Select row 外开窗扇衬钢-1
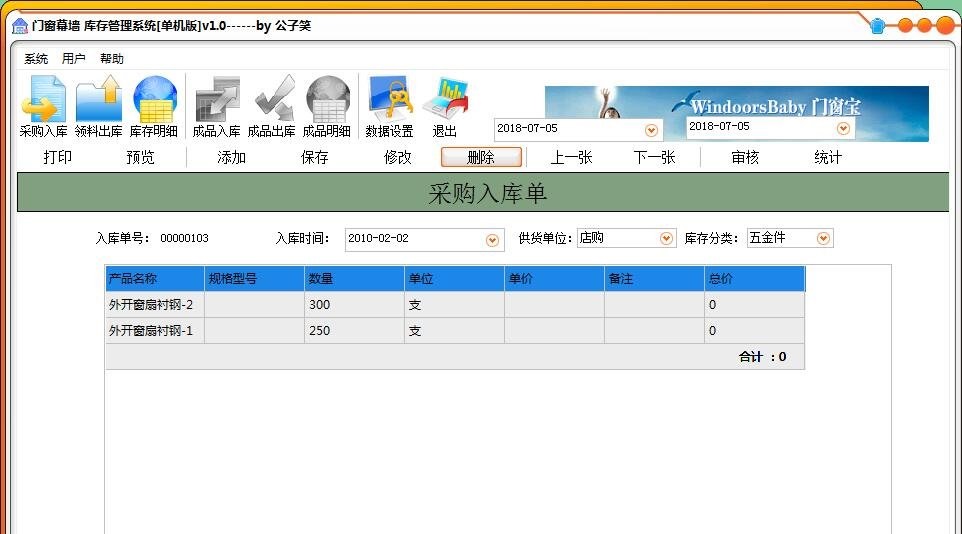 [455, 330]
